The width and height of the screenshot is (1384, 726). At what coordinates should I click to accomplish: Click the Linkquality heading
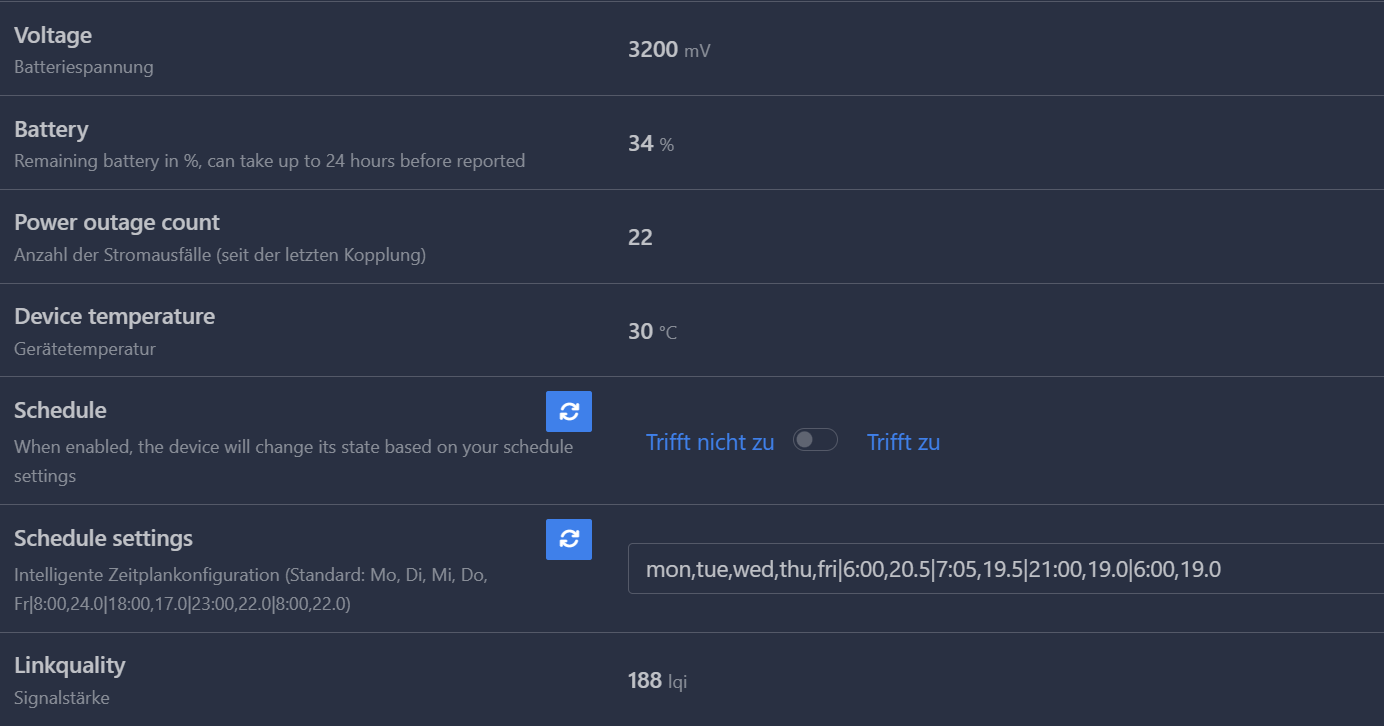tap(70, 665)
